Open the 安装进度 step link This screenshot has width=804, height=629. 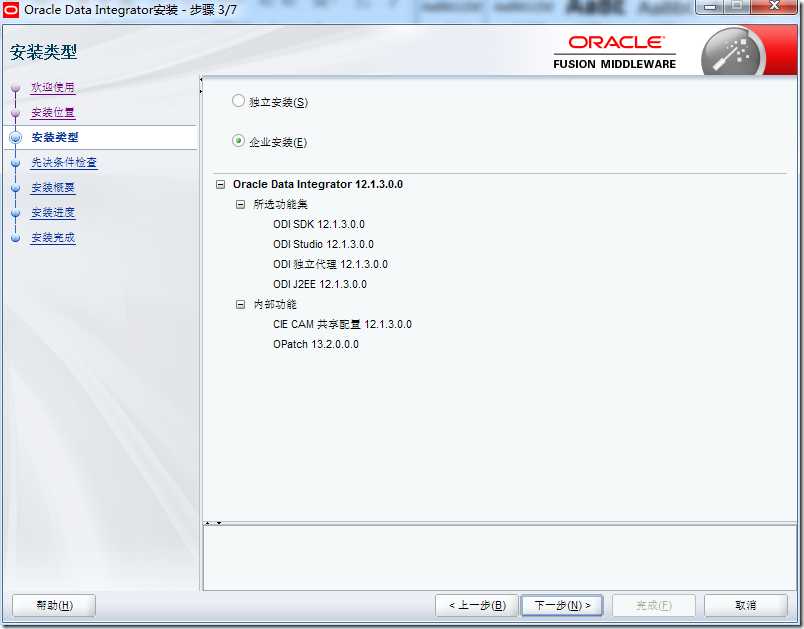(x=53, y=213)
